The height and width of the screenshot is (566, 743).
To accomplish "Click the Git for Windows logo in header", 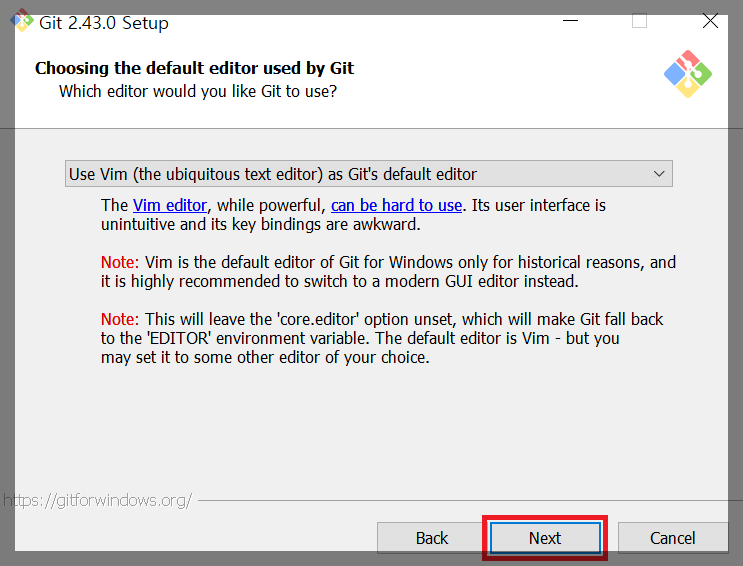I will pyautogui.click(x=688, y=74).
